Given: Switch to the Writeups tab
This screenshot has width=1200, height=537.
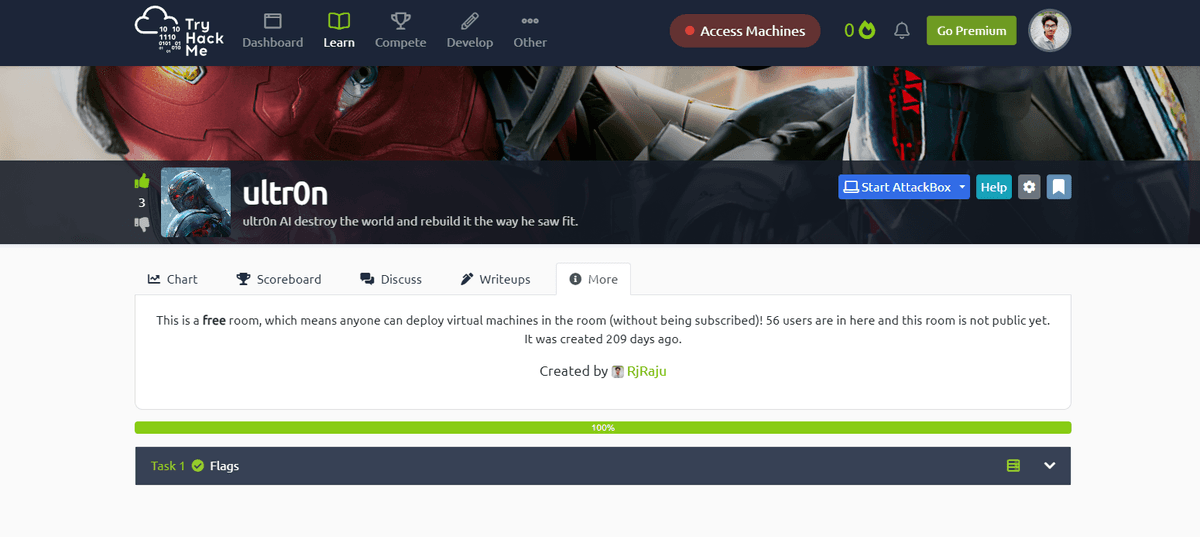Looking at the screenshot, I should tap(496, 279).
